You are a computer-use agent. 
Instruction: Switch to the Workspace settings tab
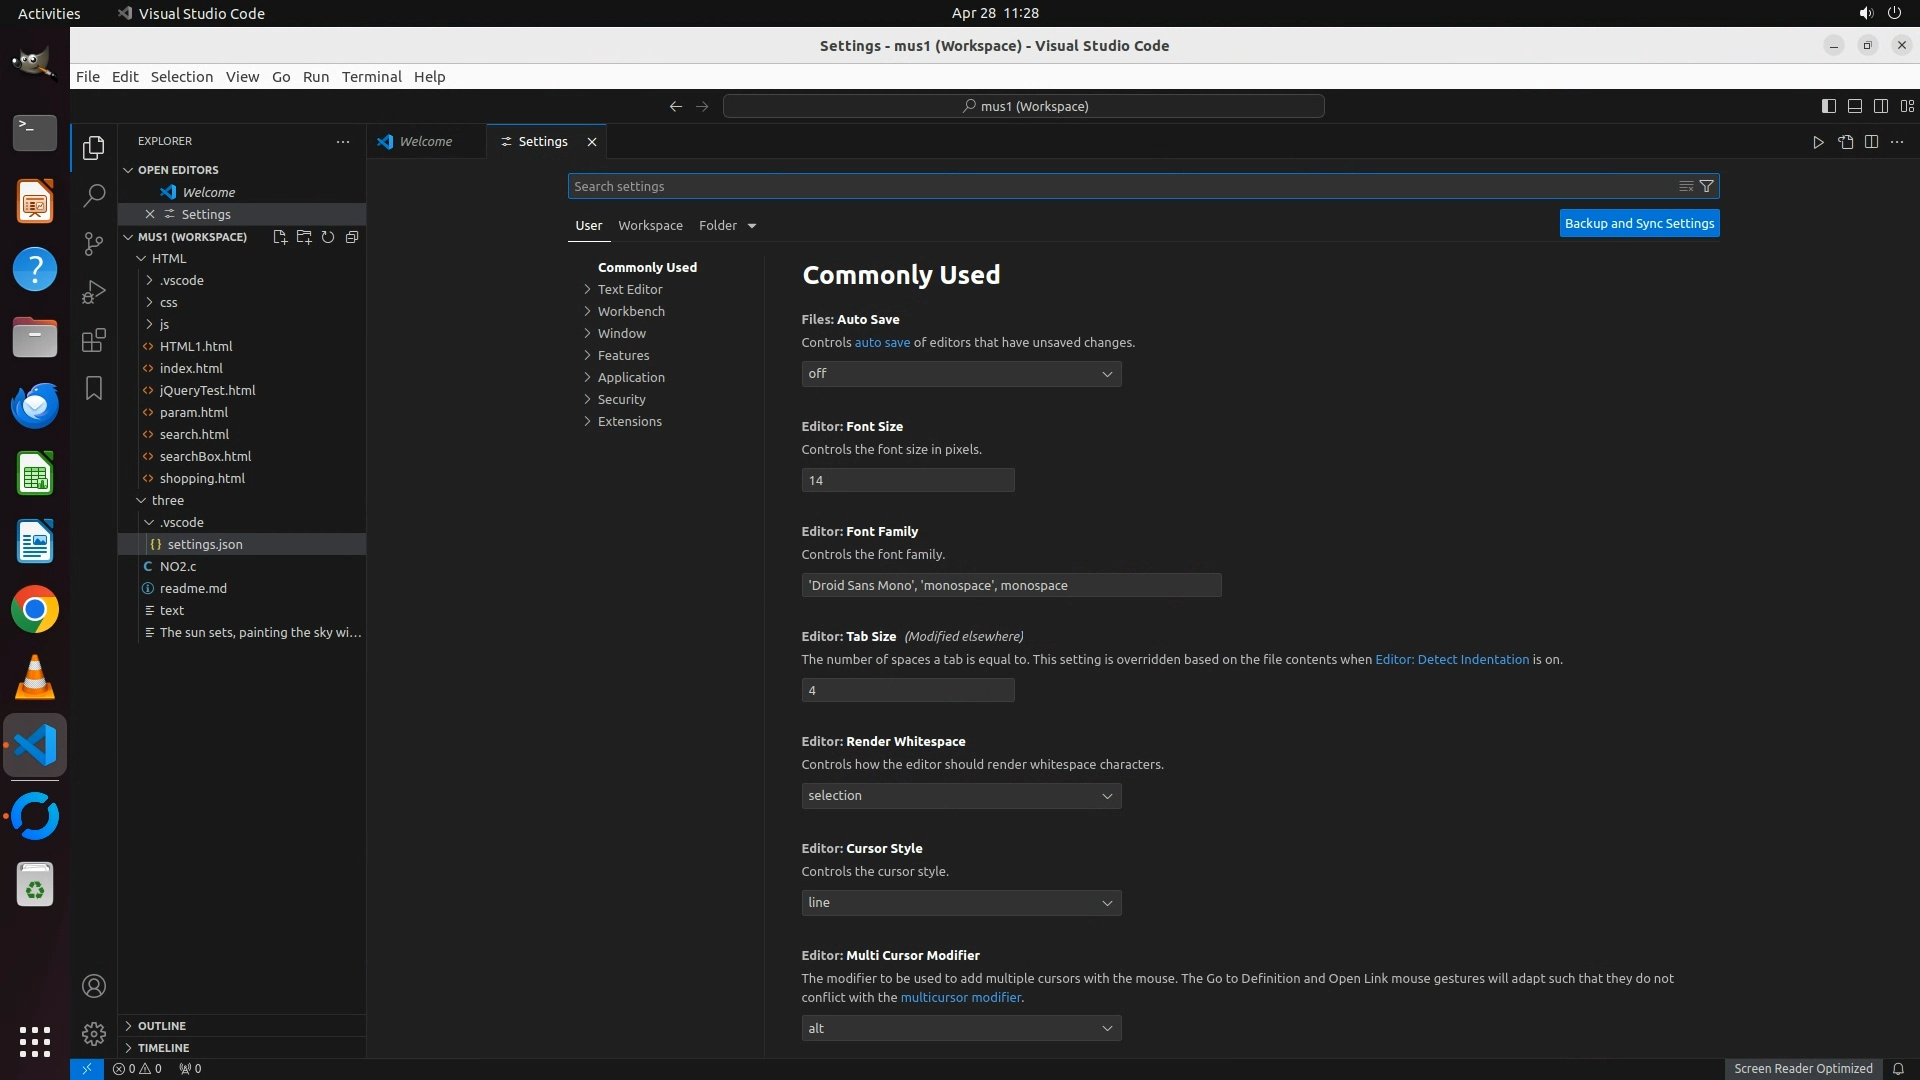(x=650, y=226)
